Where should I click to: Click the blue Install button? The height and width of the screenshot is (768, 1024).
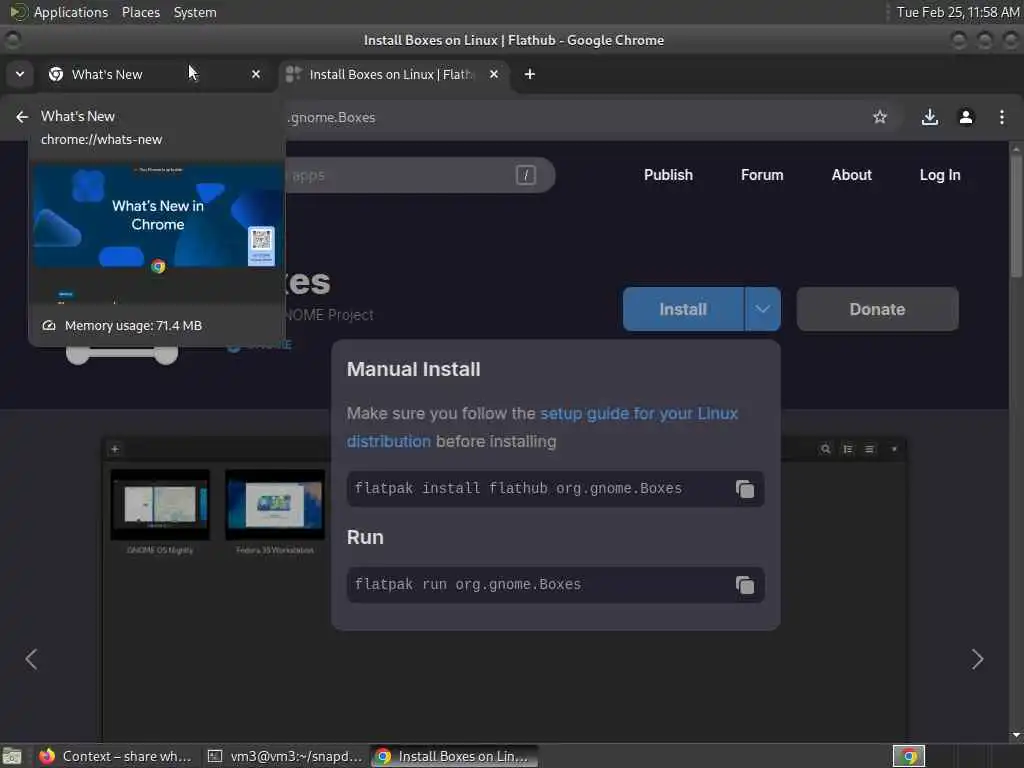click(683, 309)
